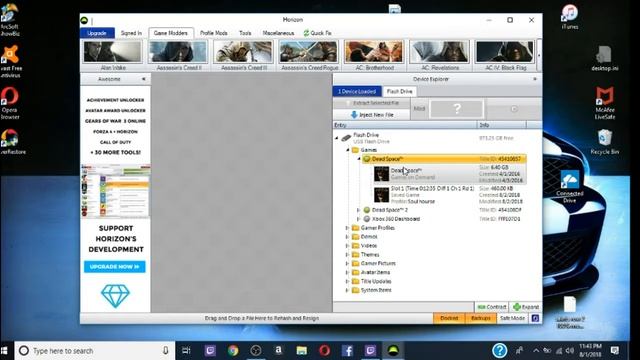Select the Avatar Items folder icon
The image size is (640, 360).
pos(356,272)
